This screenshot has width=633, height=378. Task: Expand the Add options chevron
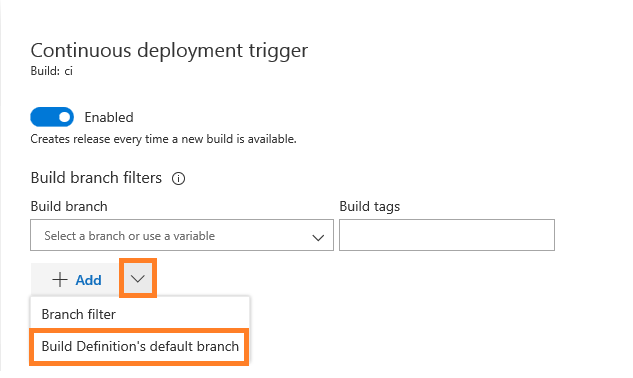pos(138,278)
